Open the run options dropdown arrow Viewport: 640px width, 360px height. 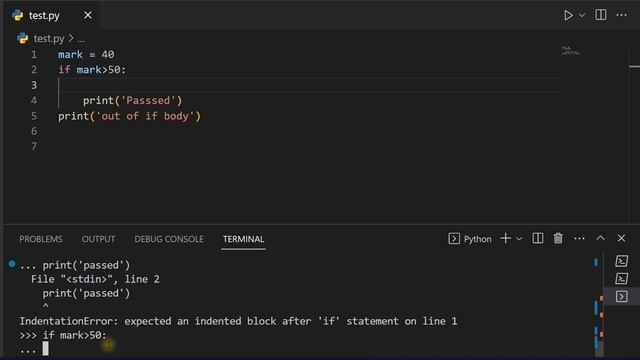click(x=582, y=16)
